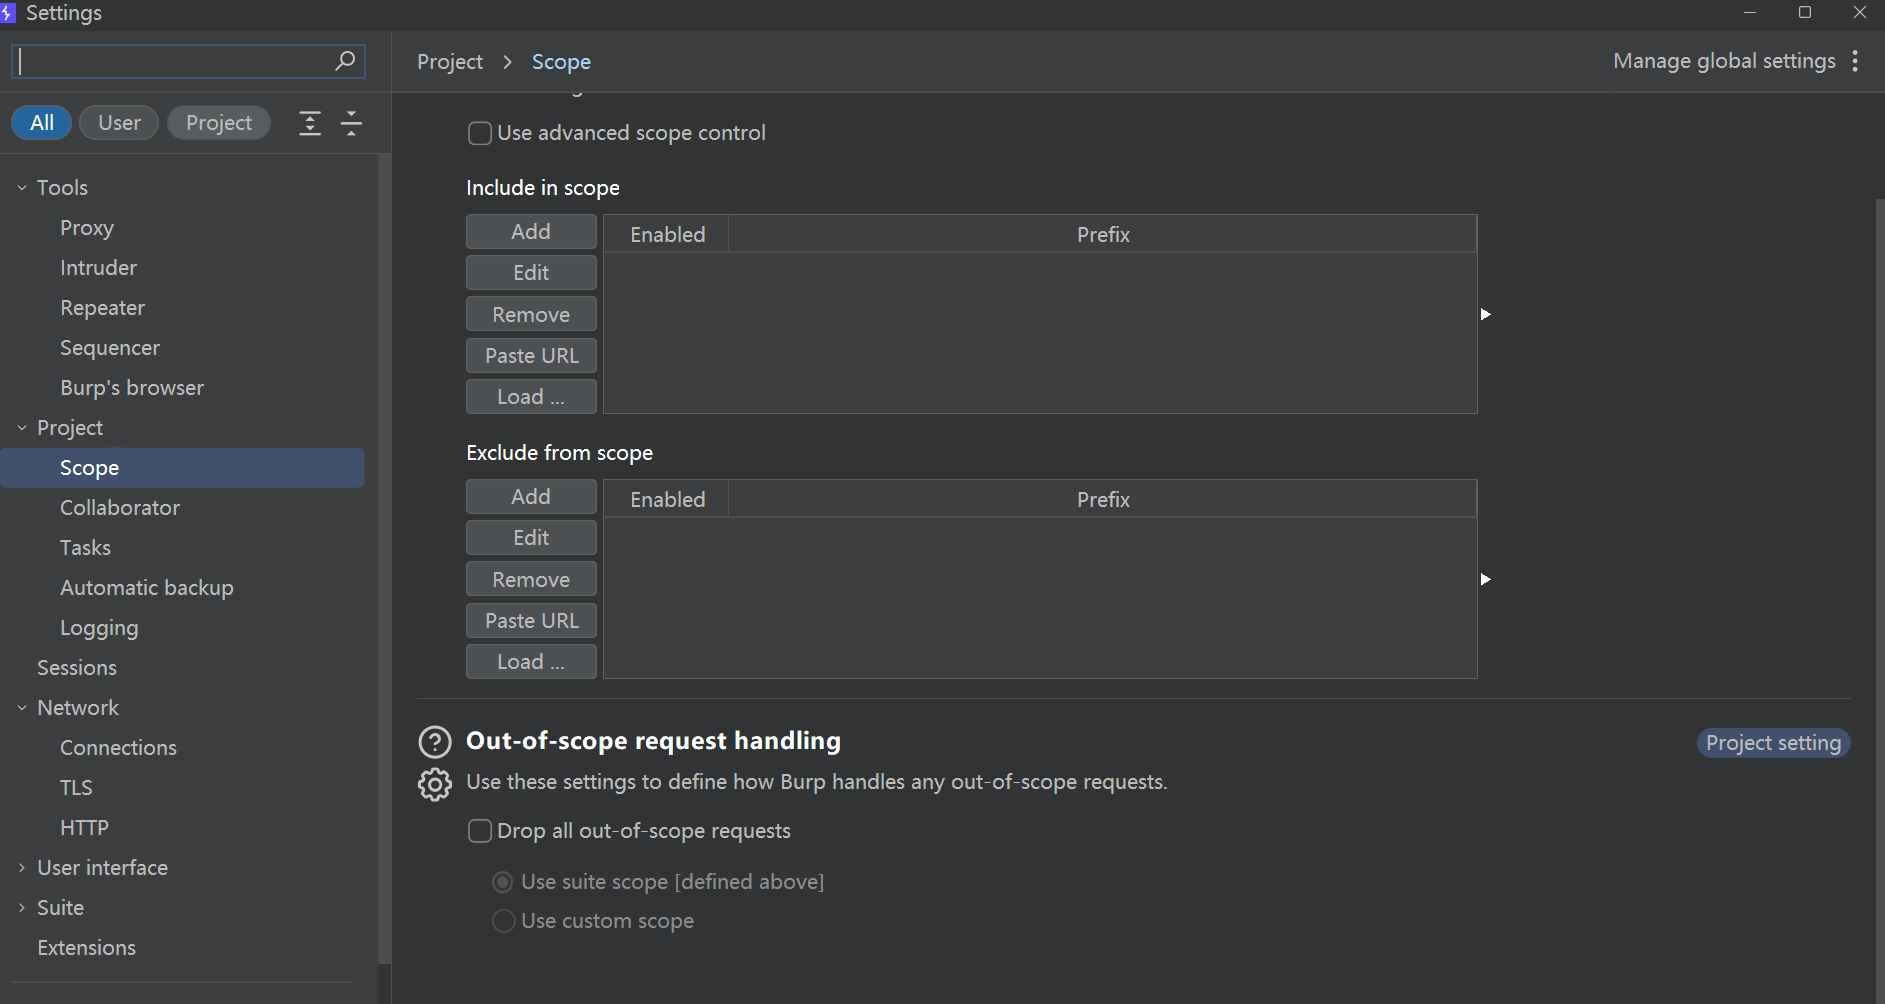Select the Use custom scope radio option
1885x1004 pixels.
pos(504,921)
